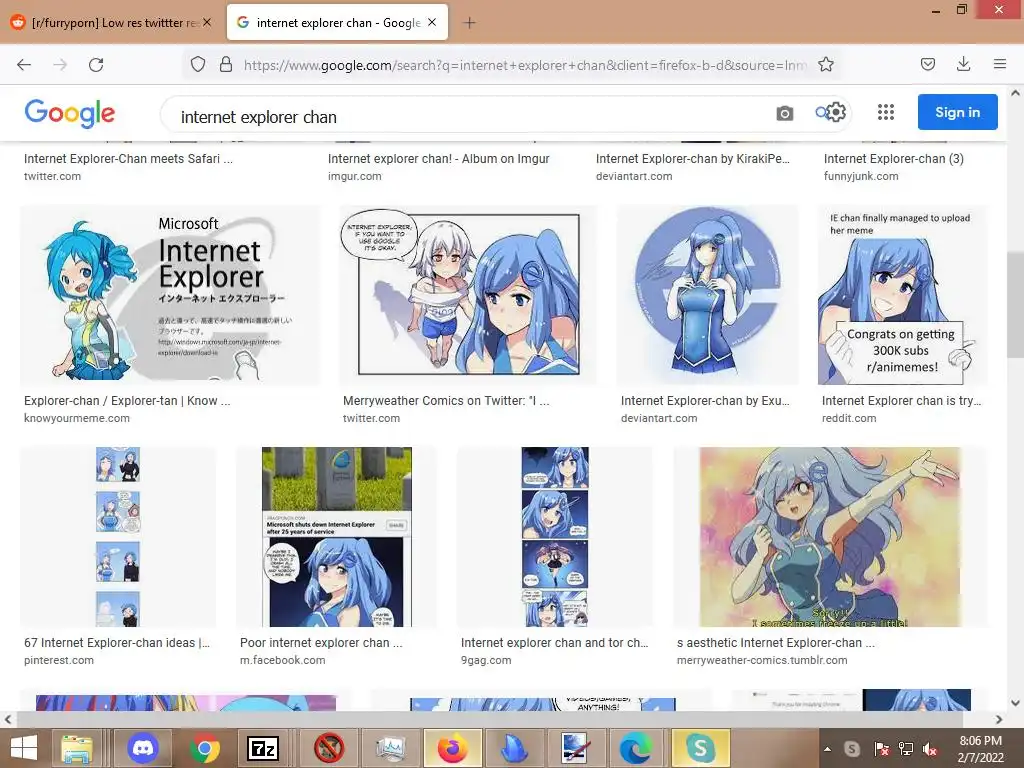Open the Firefox downloads panel
The height and width of the screenshot is (768, 1024).
(x=963, y=64)
